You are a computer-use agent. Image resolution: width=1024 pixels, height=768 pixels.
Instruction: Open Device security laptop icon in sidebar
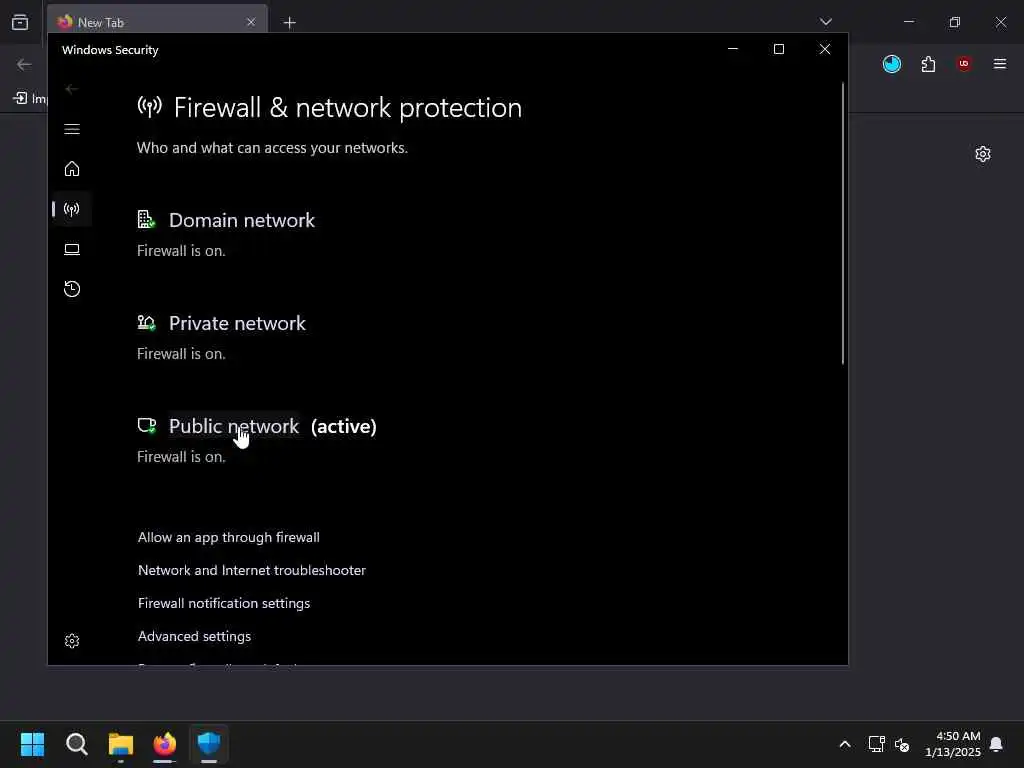[x=72, y=249]
